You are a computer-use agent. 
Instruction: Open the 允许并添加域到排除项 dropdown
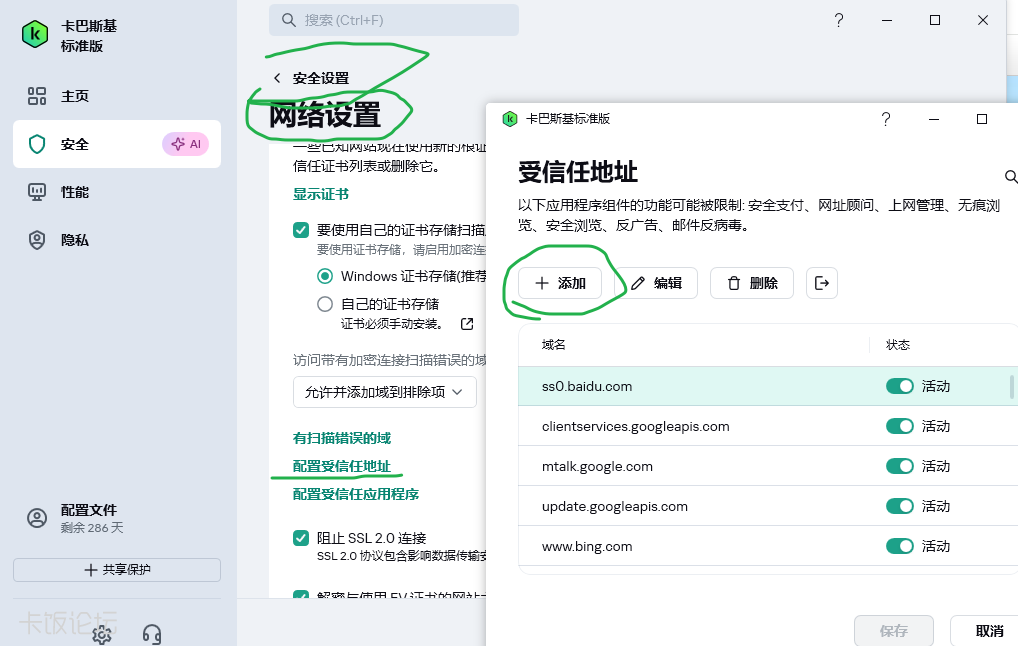tap(385, 392)
